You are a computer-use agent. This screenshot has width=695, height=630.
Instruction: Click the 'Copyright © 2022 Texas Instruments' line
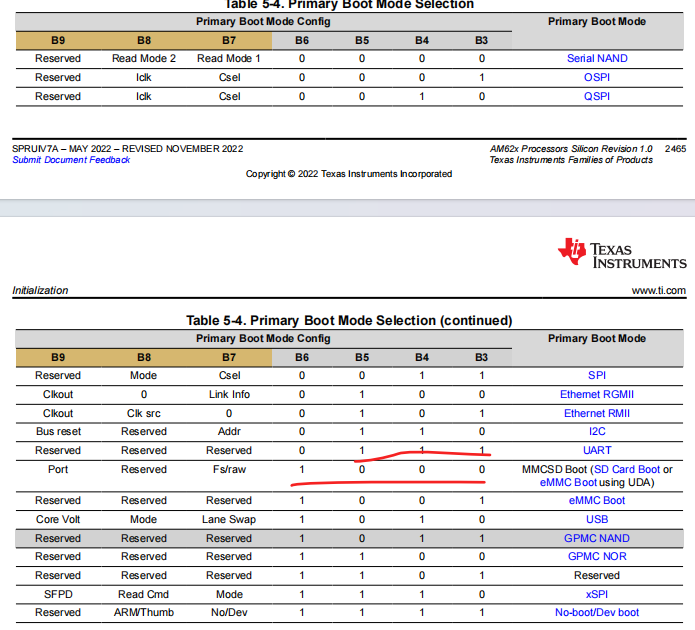coord(349,174)
